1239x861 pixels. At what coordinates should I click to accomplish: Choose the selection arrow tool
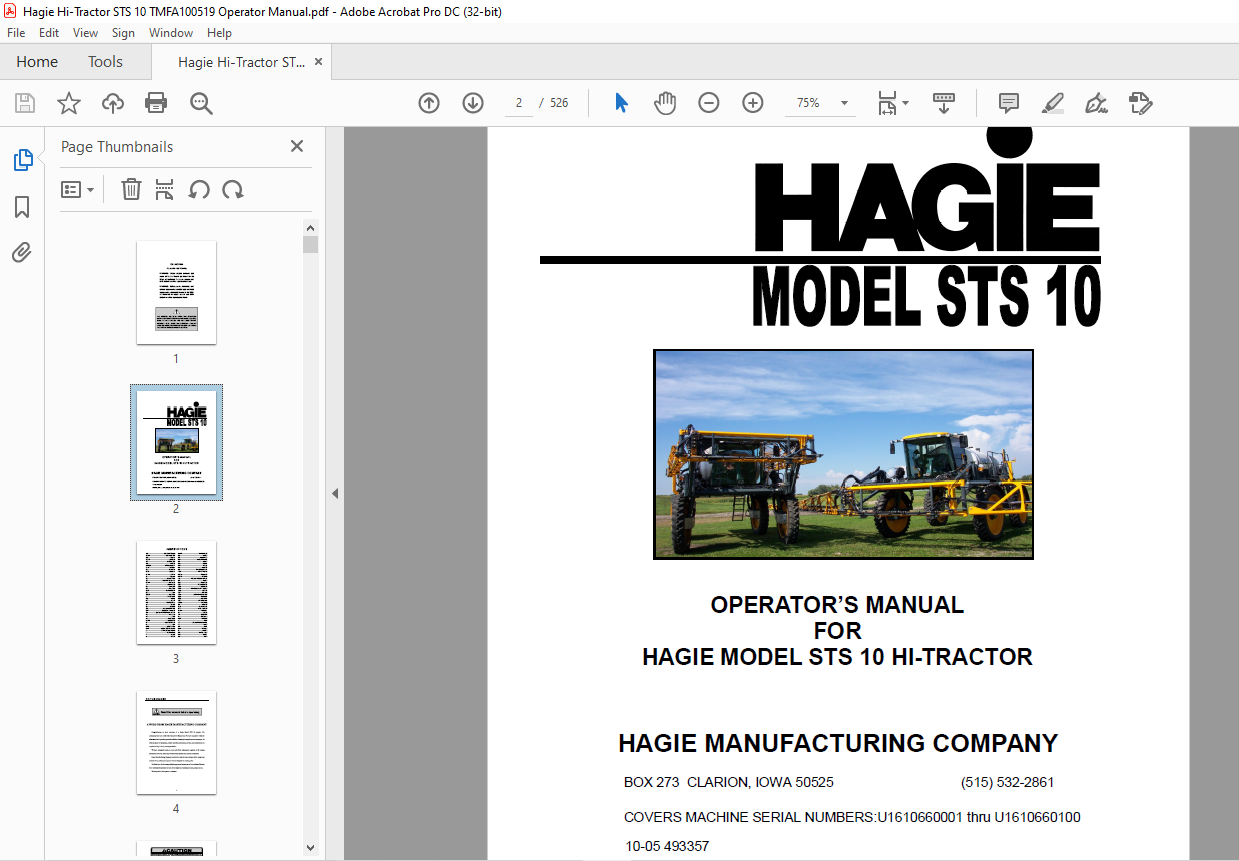tap(621, 103)
